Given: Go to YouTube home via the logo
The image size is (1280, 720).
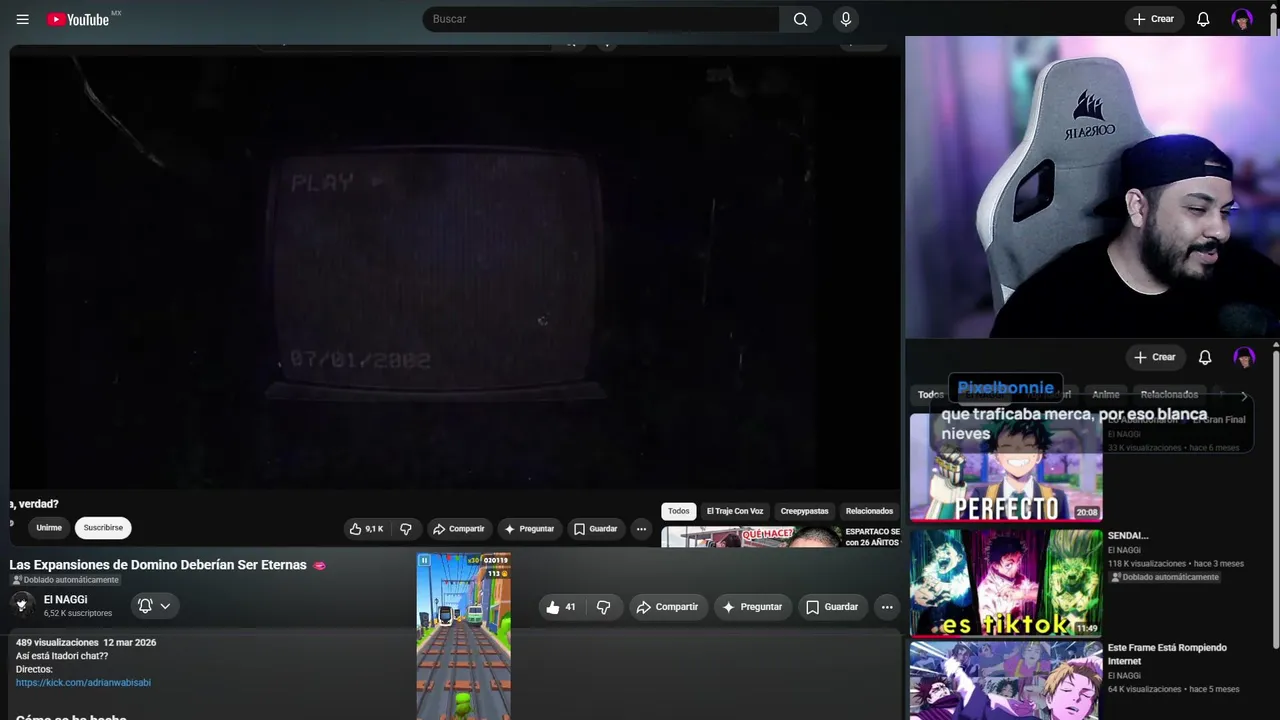Looking at the screenshot, I should (x=78, y=19).
